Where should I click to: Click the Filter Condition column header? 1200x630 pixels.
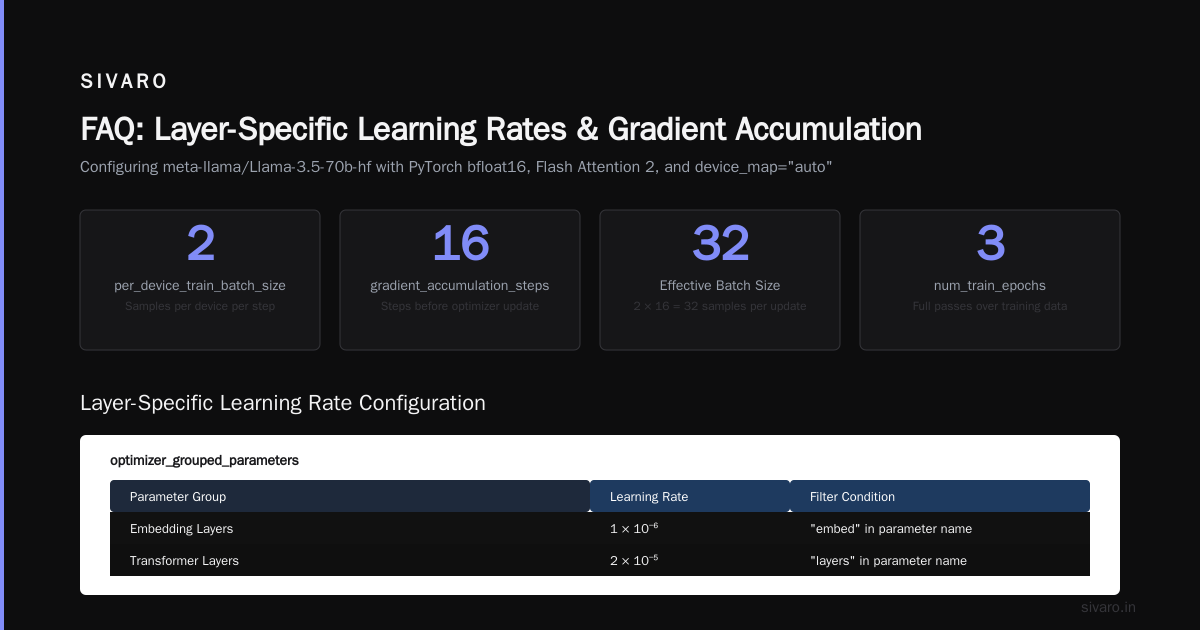940,496
